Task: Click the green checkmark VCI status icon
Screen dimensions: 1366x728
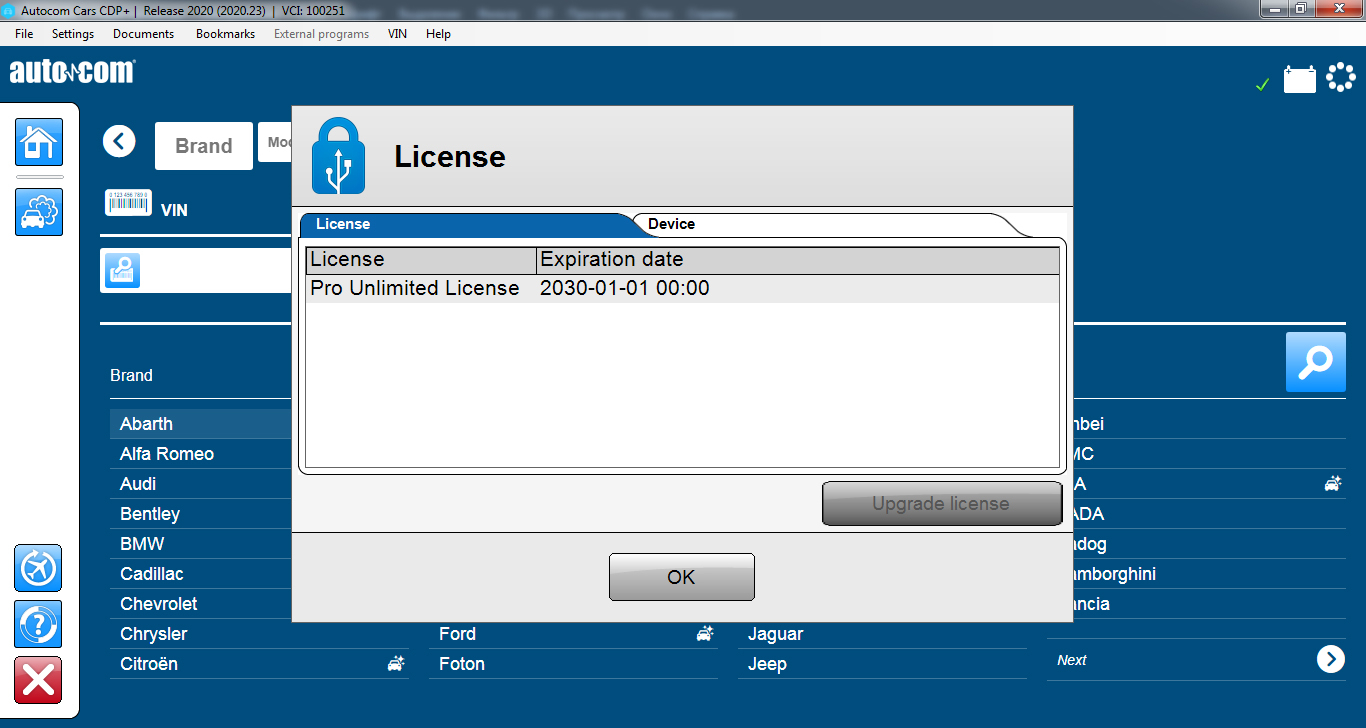Action: tap(1262, 85)
